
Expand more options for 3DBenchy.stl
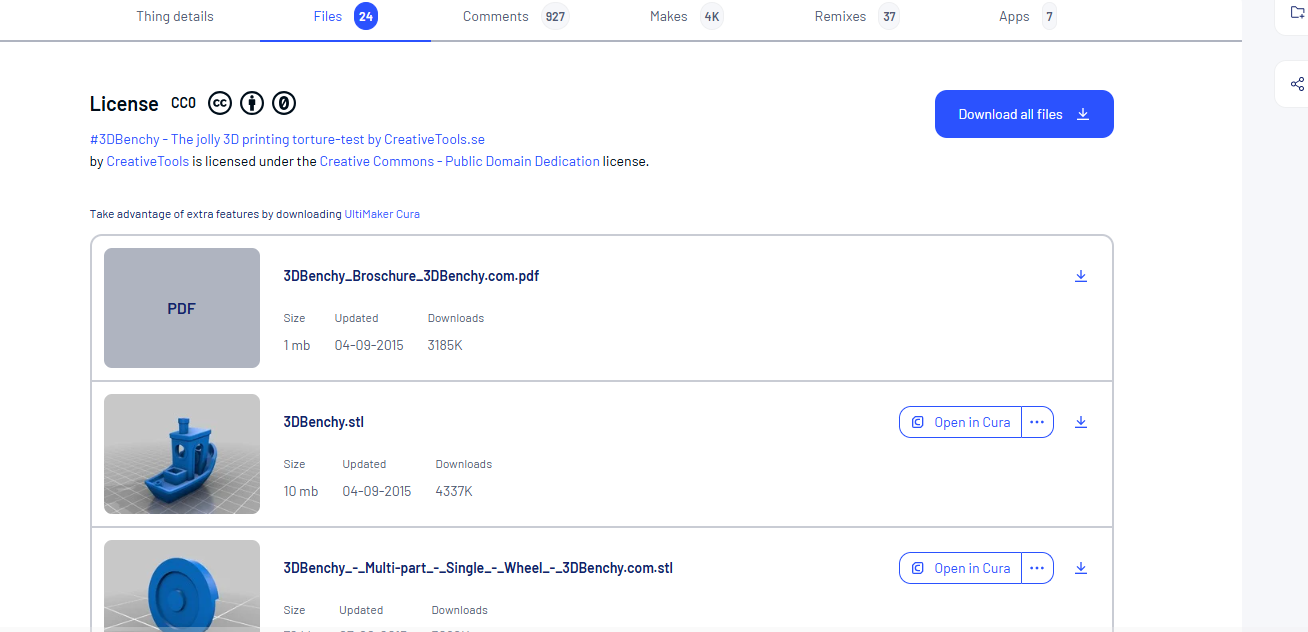pos(1037,422)
